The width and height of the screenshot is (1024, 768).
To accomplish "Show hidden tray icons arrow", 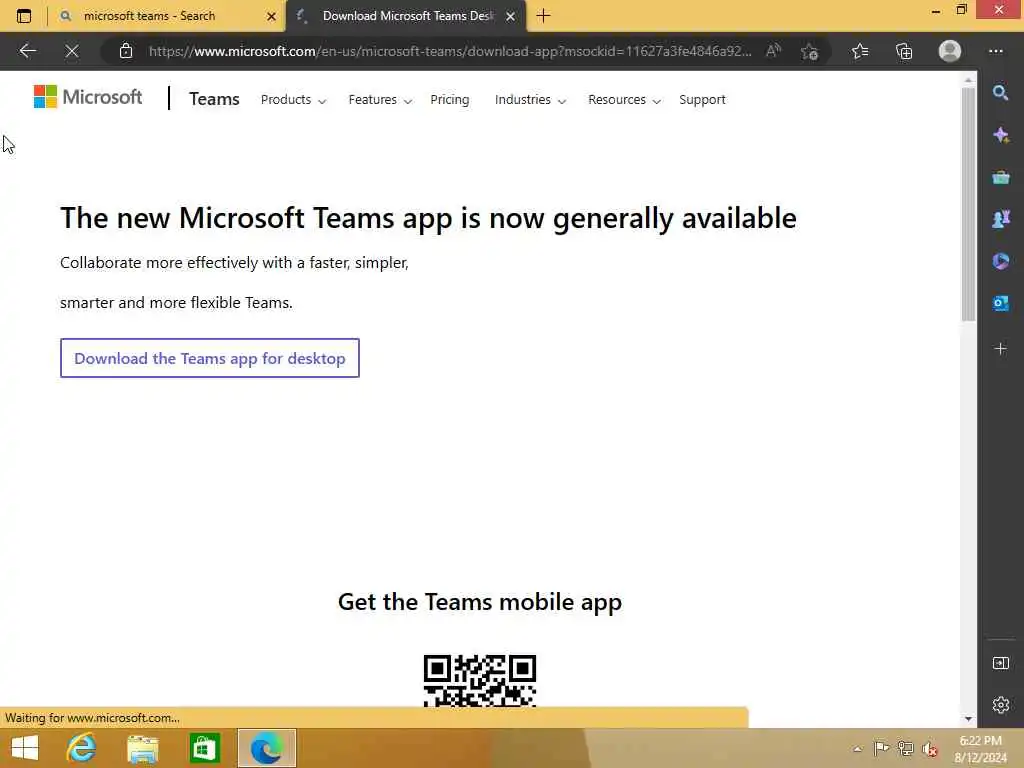I will click(857, 748).
